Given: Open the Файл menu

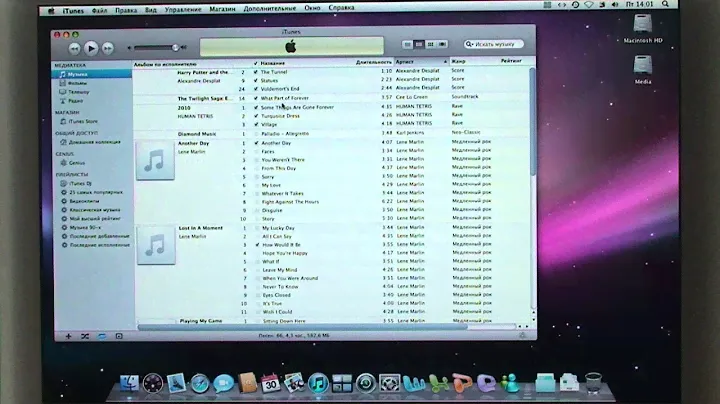Looking at the screenshot, I should pyautogui.click(x=97, y=5).
